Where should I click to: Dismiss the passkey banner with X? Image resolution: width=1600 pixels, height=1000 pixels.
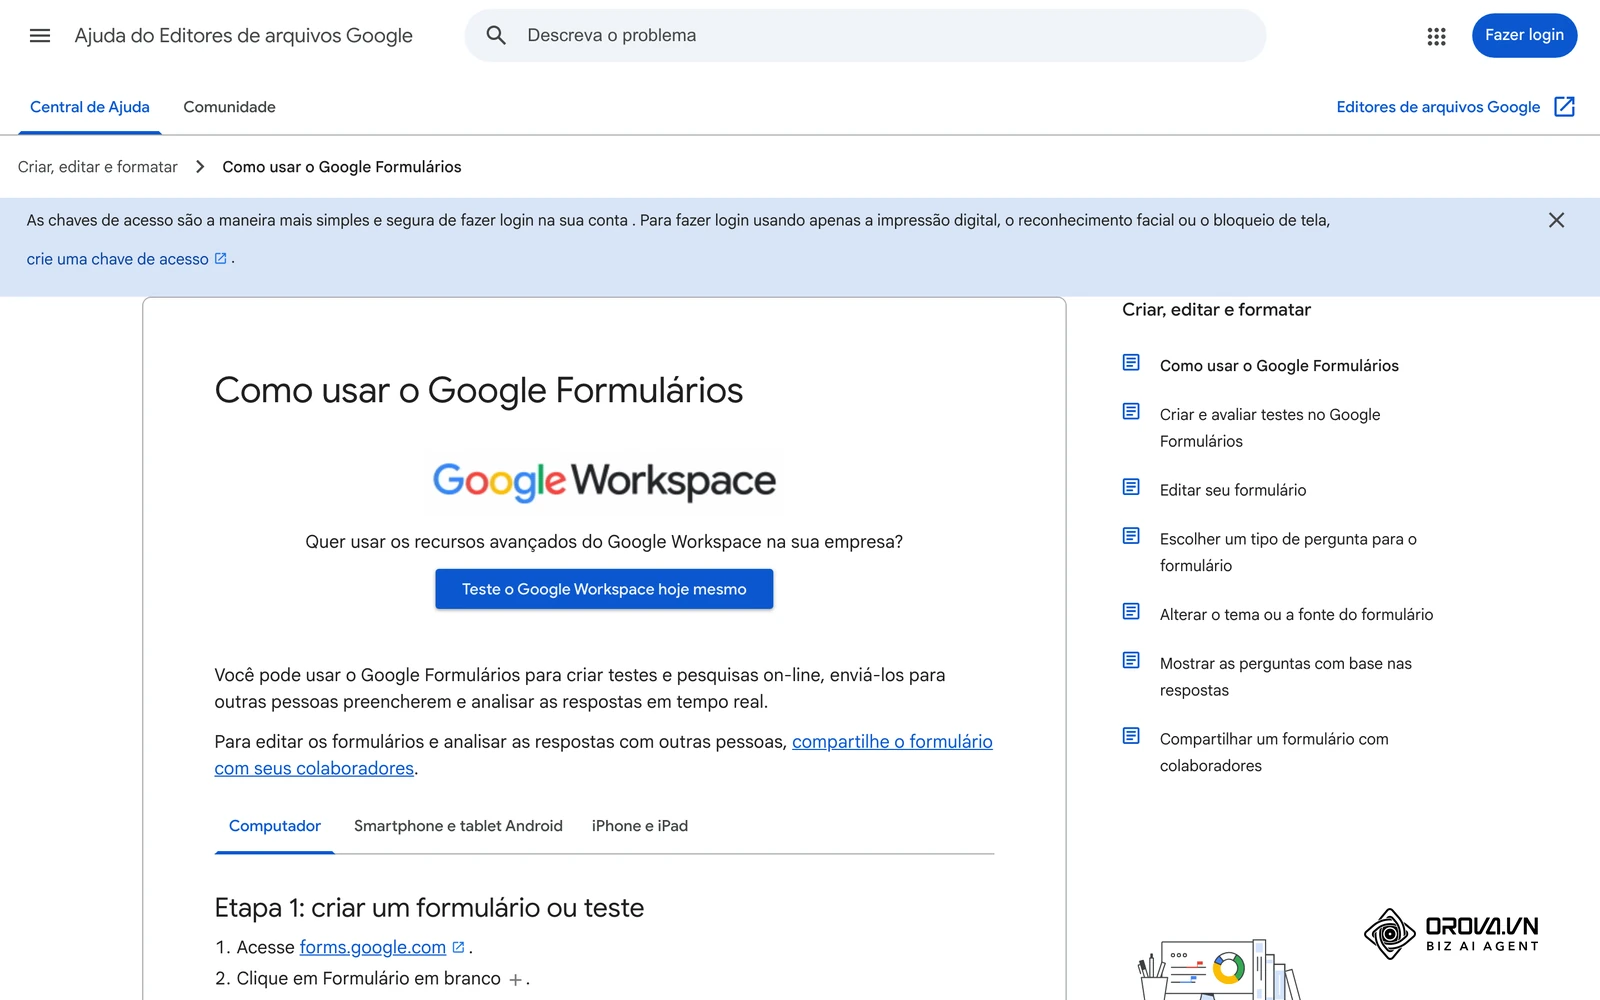coord(1556,220)
